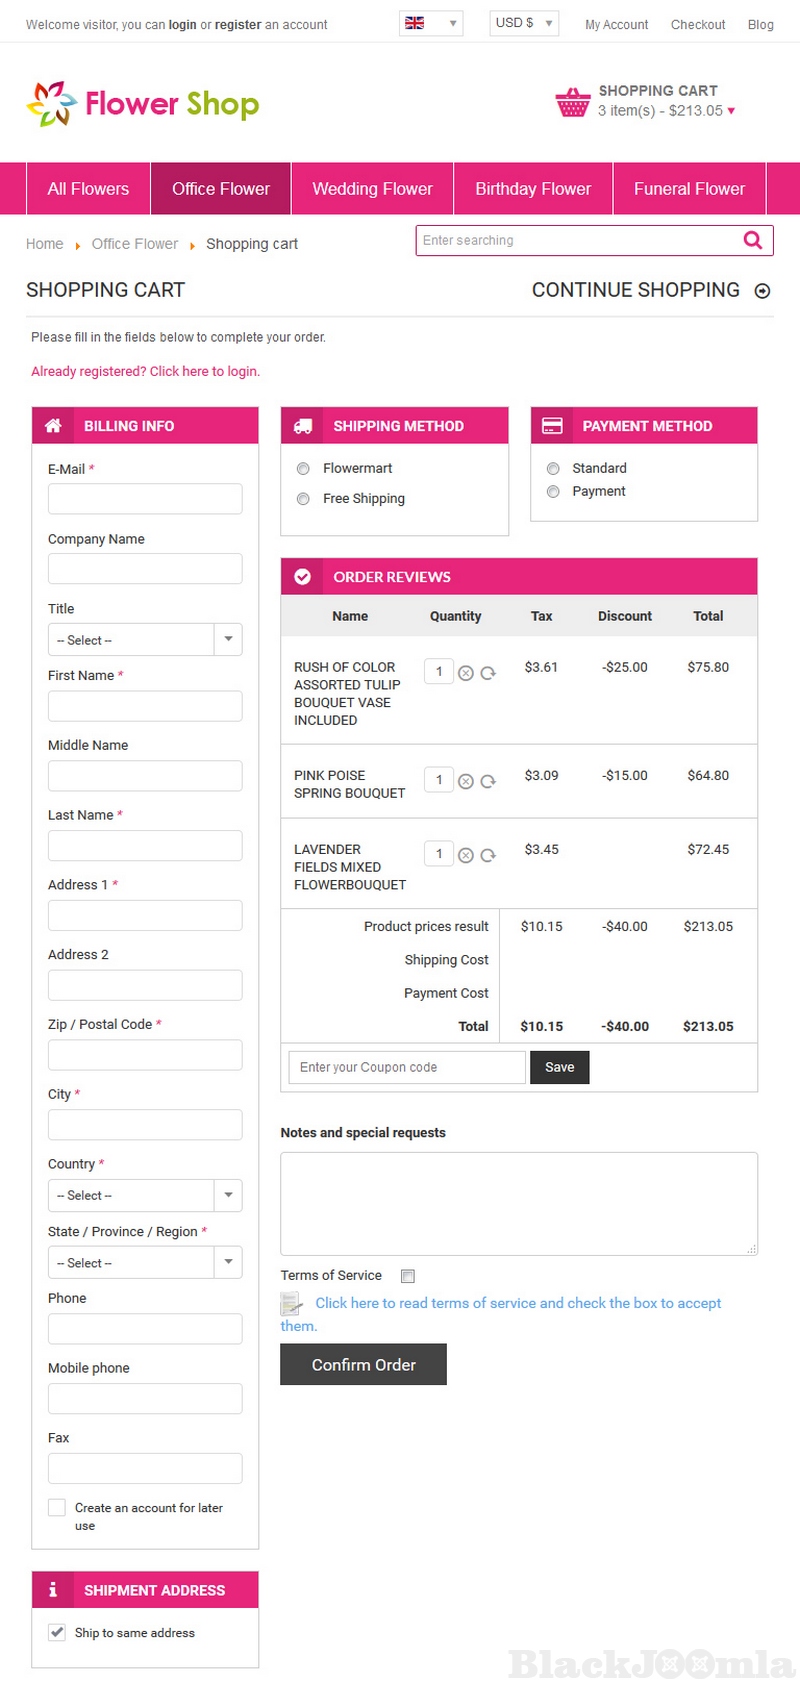The width and height of the screenshot is (800, 1684).
Task: Remove Rush of Color tulip bouquet item
Action: click(466, 673)
